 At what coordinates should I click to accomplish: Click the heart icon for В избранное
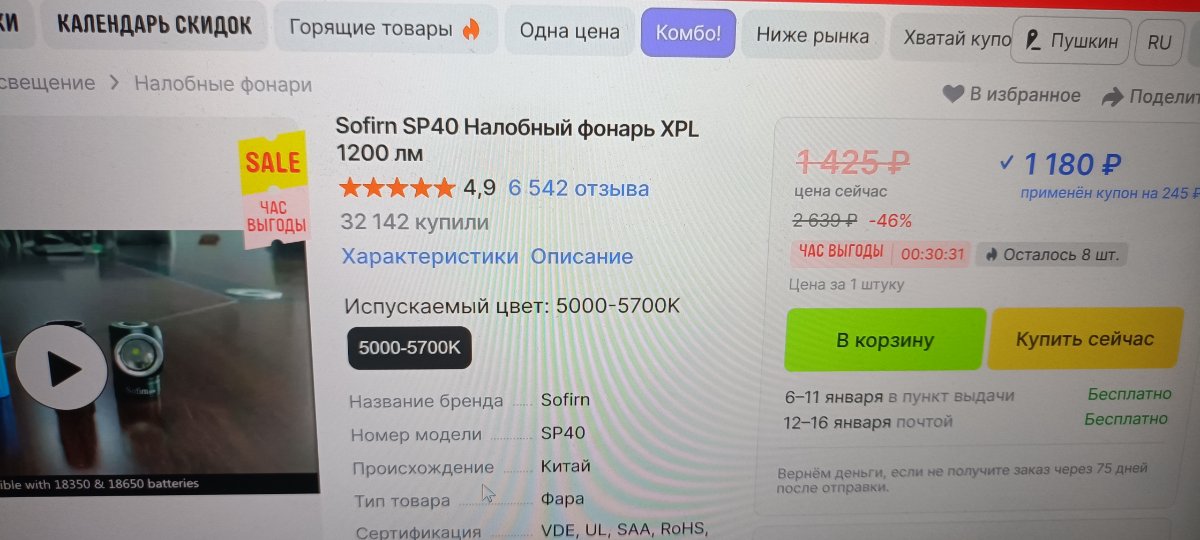pyautogui.click(x=954, y=95)
